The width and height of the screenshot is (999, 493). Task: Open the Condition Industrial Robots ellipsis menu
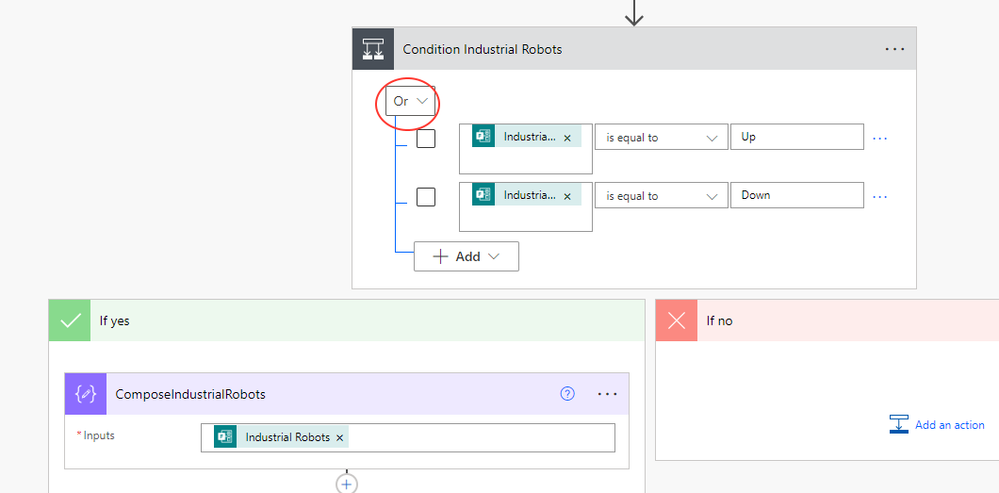coord(895,48)
